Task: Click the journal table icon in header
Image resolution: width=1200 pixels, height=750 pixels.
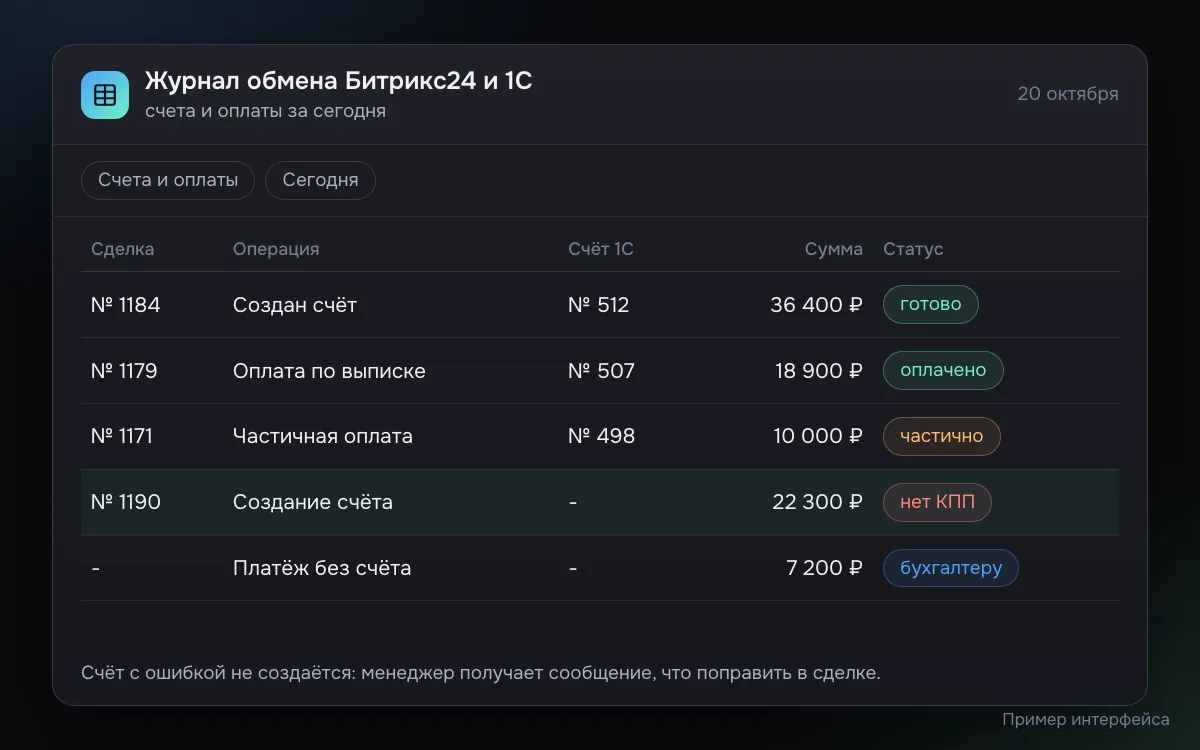Action: click(x=105, y=95)
